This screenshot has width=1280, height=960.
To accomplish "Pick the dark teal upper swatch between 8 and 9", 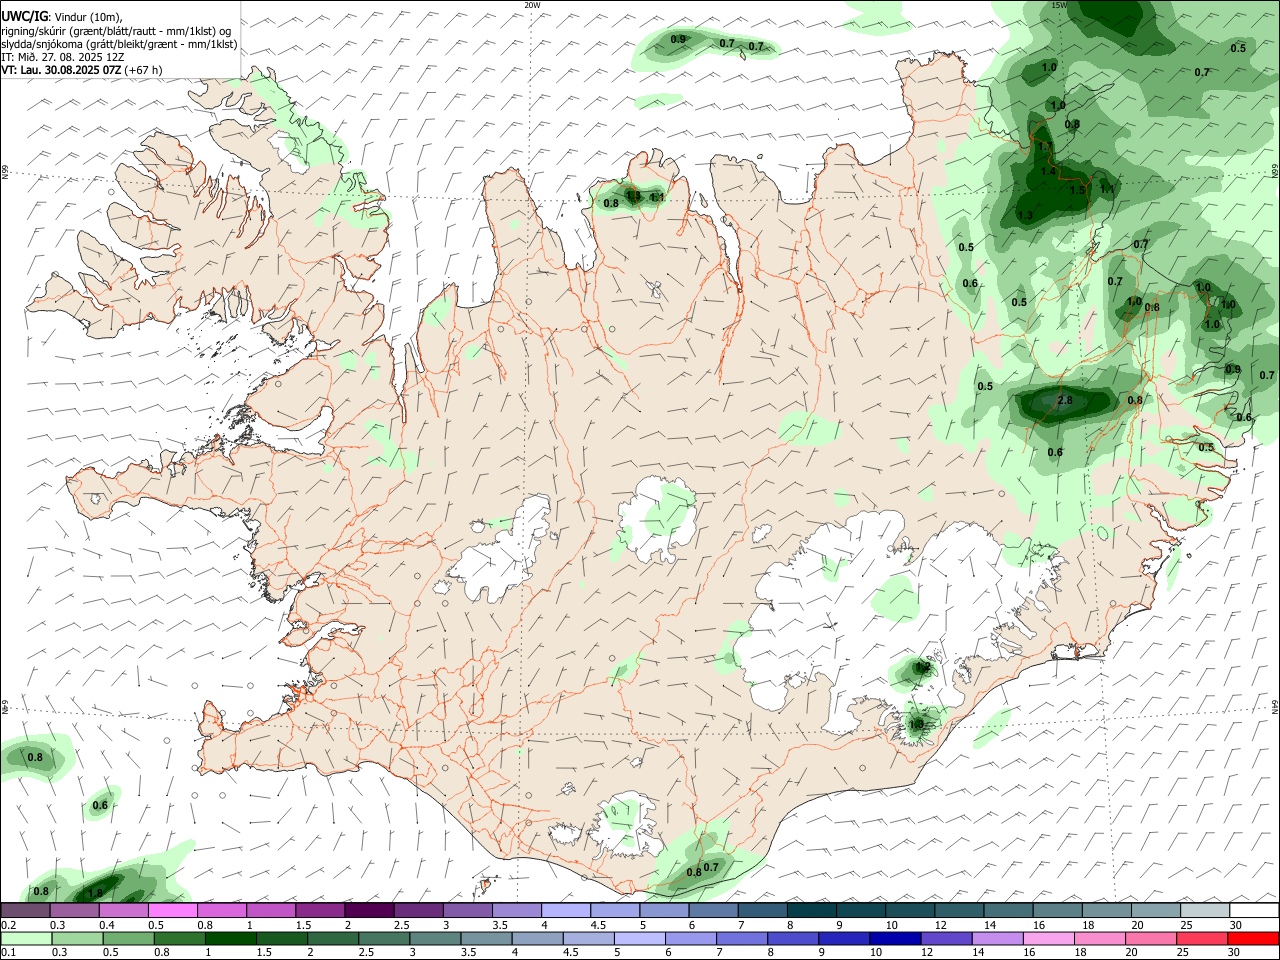I will click(810, 910).
